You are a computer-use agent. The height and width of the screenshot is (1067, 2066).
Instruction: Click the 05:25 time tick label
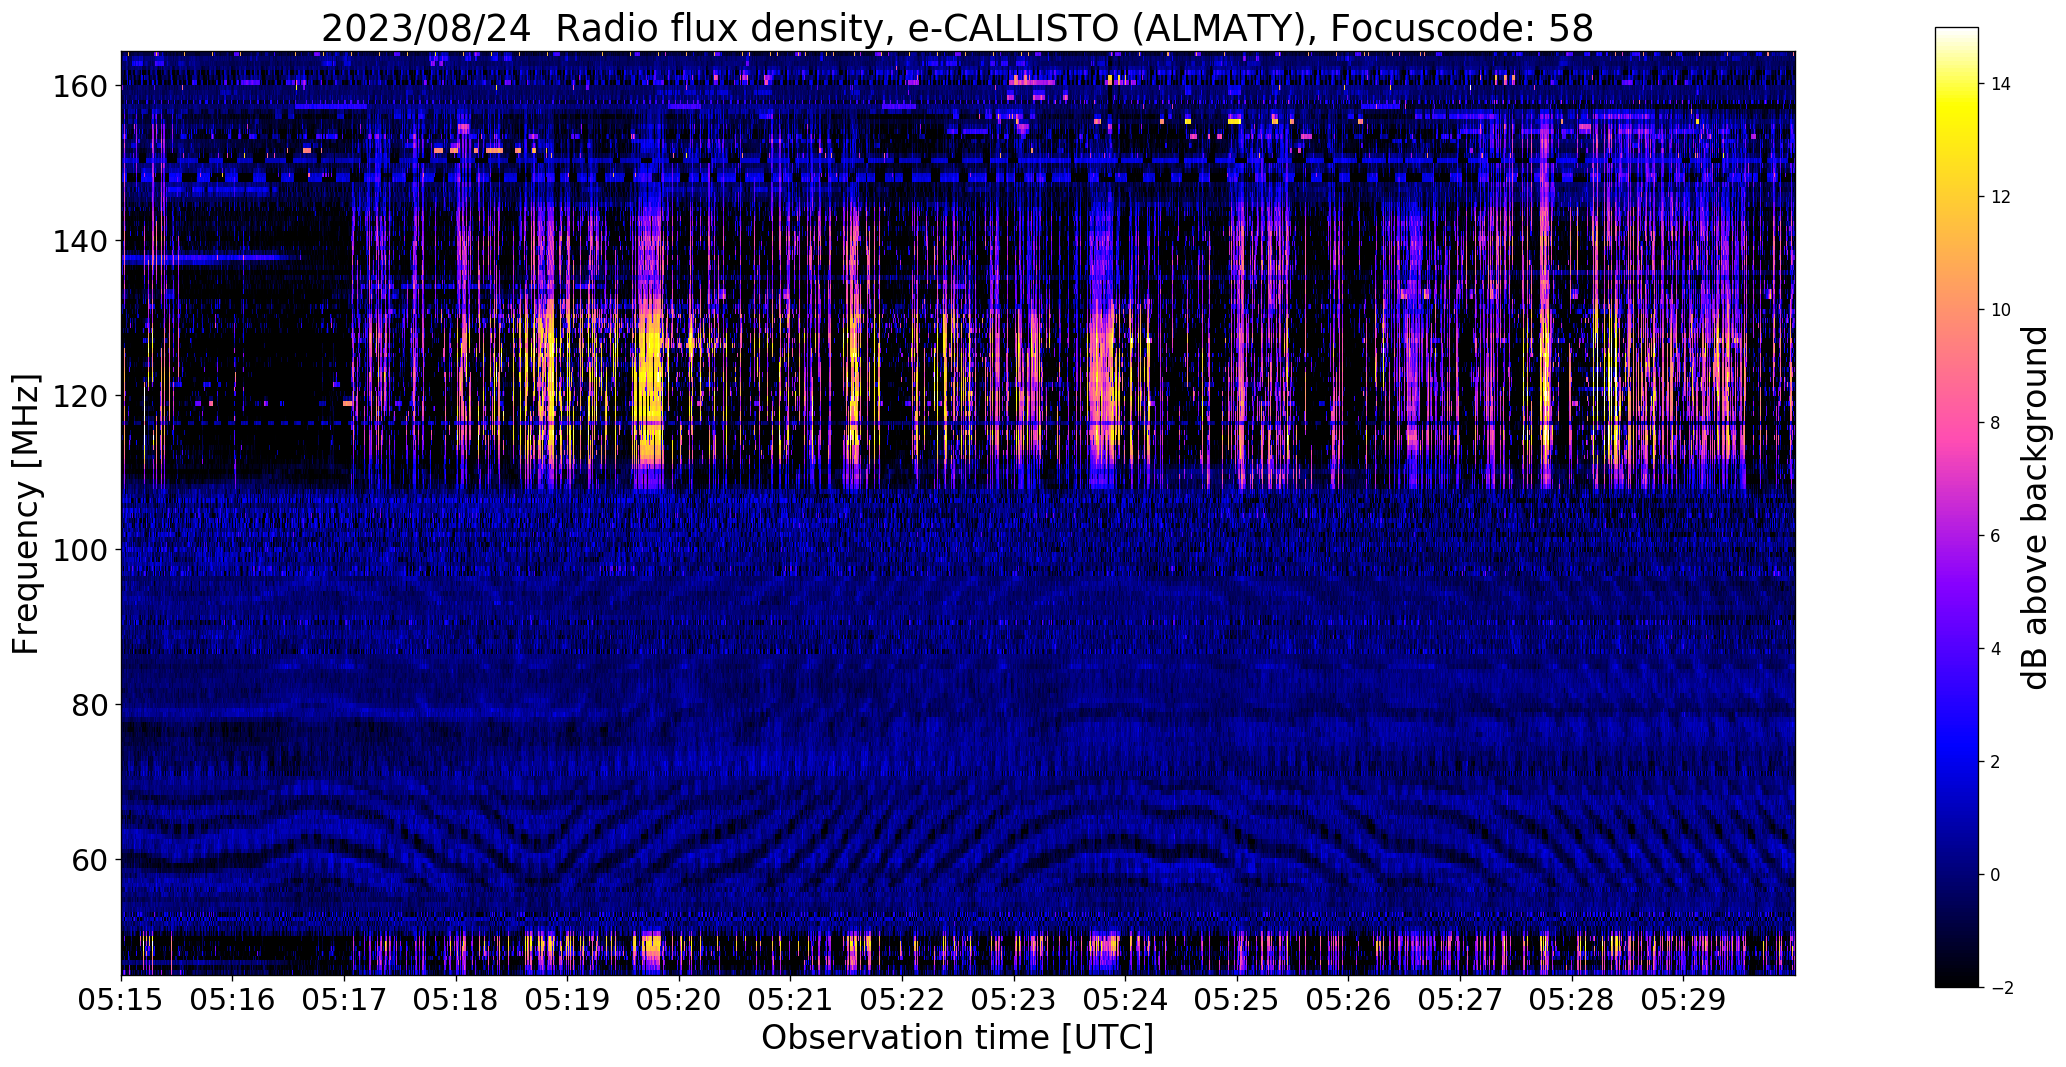(1237, 999)
